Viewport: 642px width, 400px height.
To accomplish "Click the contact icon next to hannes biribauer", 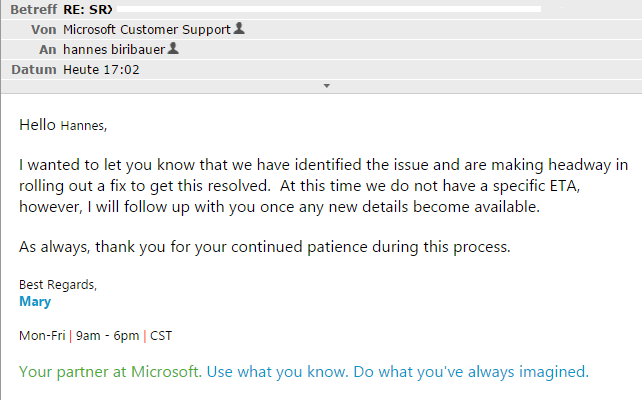I will (x=173, y=48).
